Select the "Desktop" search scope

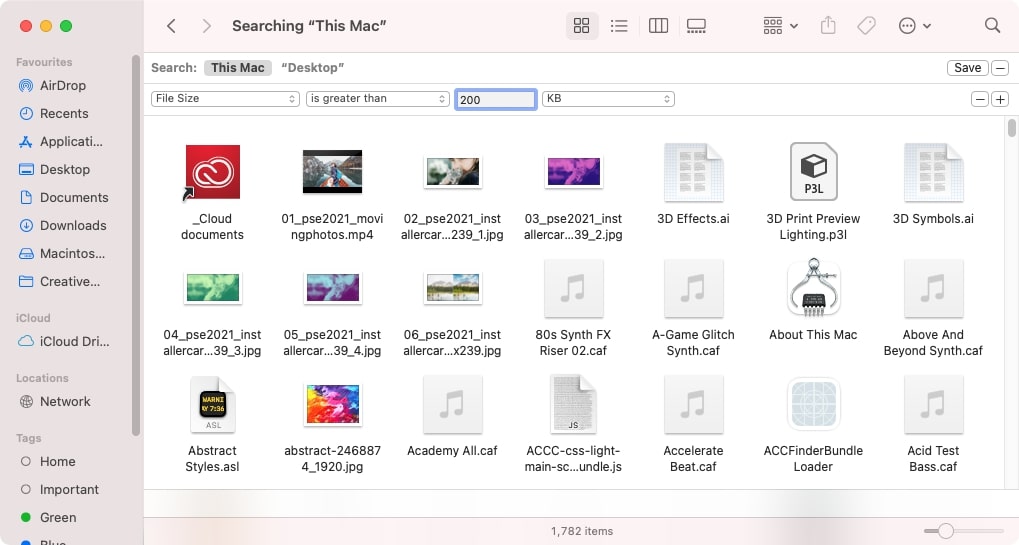(x=312, y=68)
